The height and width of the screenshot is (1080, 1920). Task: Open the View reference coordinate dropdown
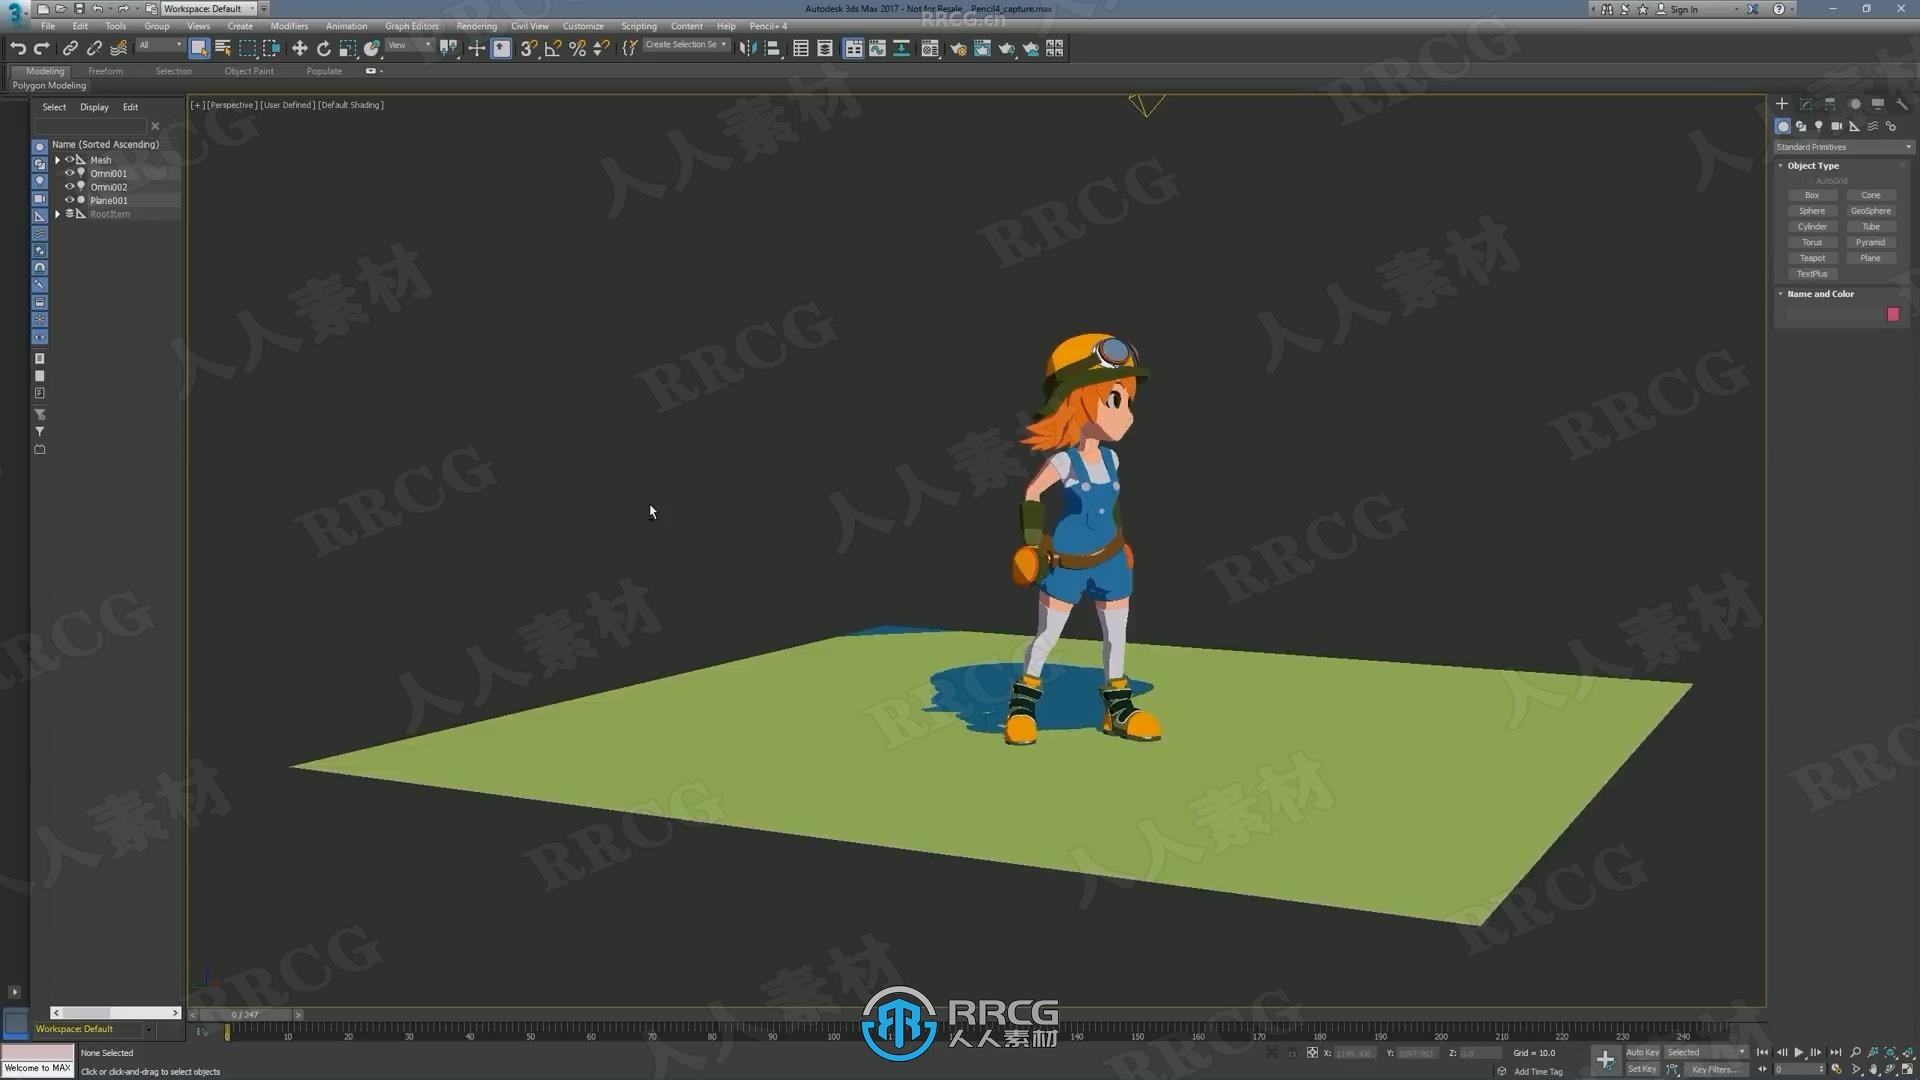pyautogui.click(x=409, y=46)
